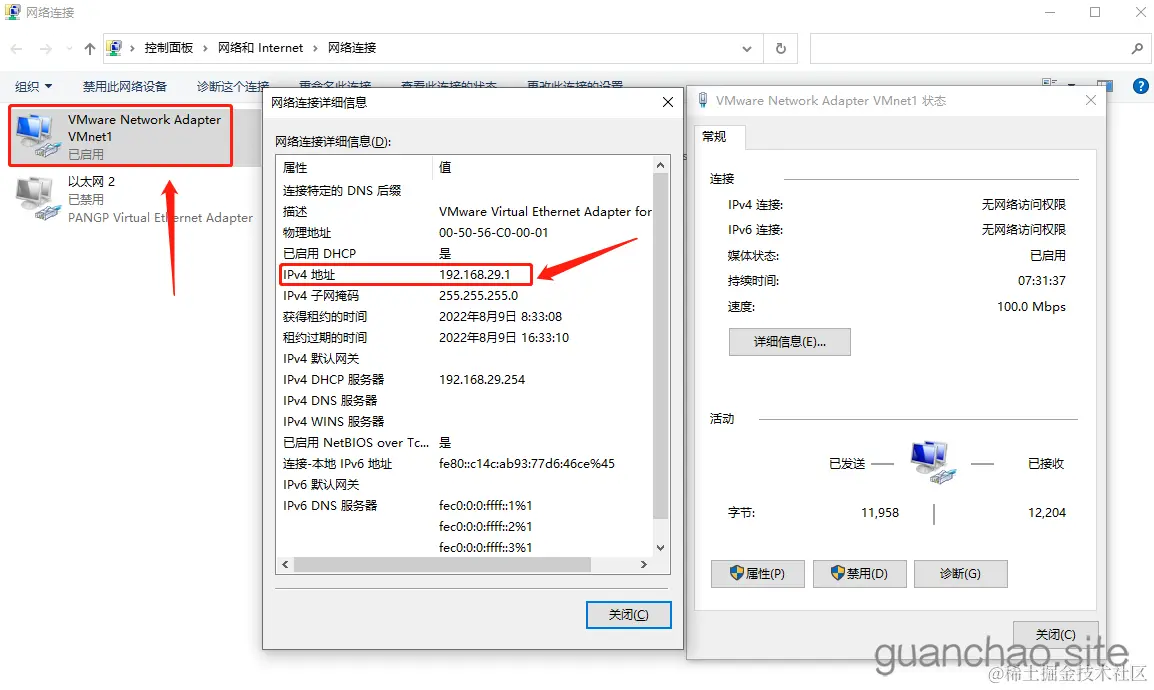Go up one folder level
The image size is (1154, 690).
coord(89,49)
